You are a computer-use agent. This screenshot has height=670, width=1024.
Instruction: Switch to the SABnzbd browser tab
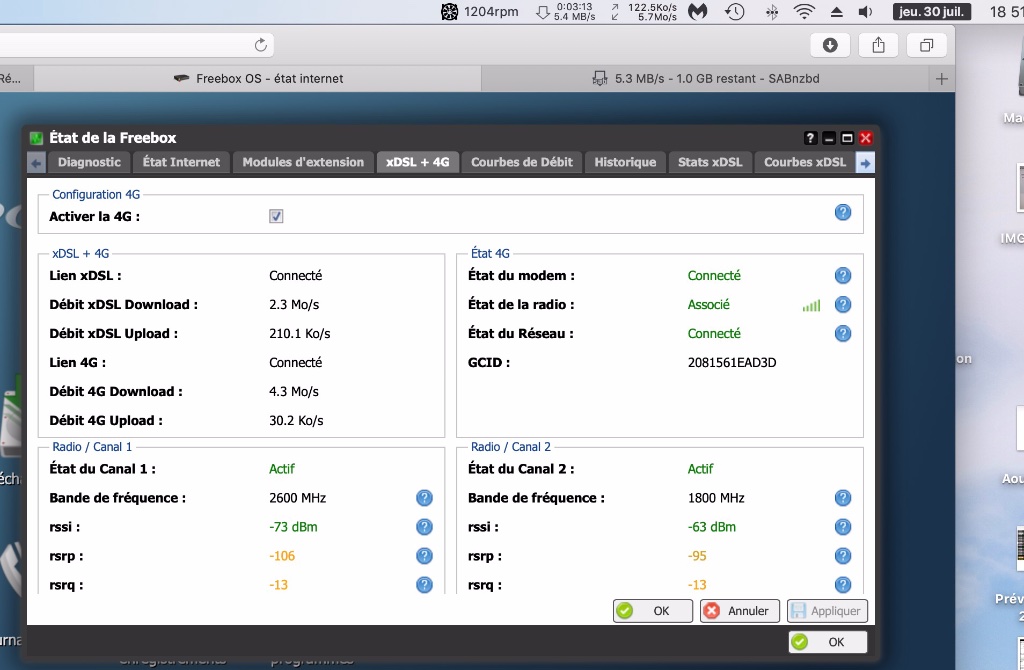click(705, 79)
